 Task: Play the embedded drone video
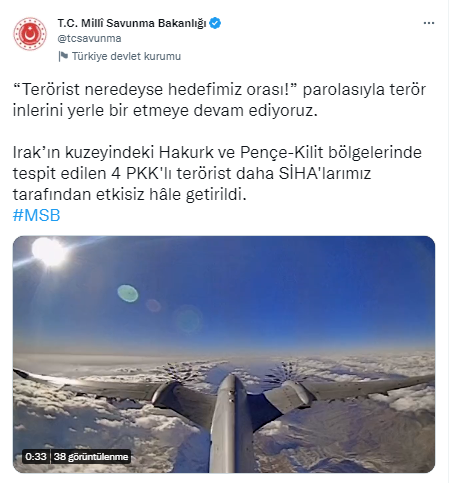click(224, 354)
